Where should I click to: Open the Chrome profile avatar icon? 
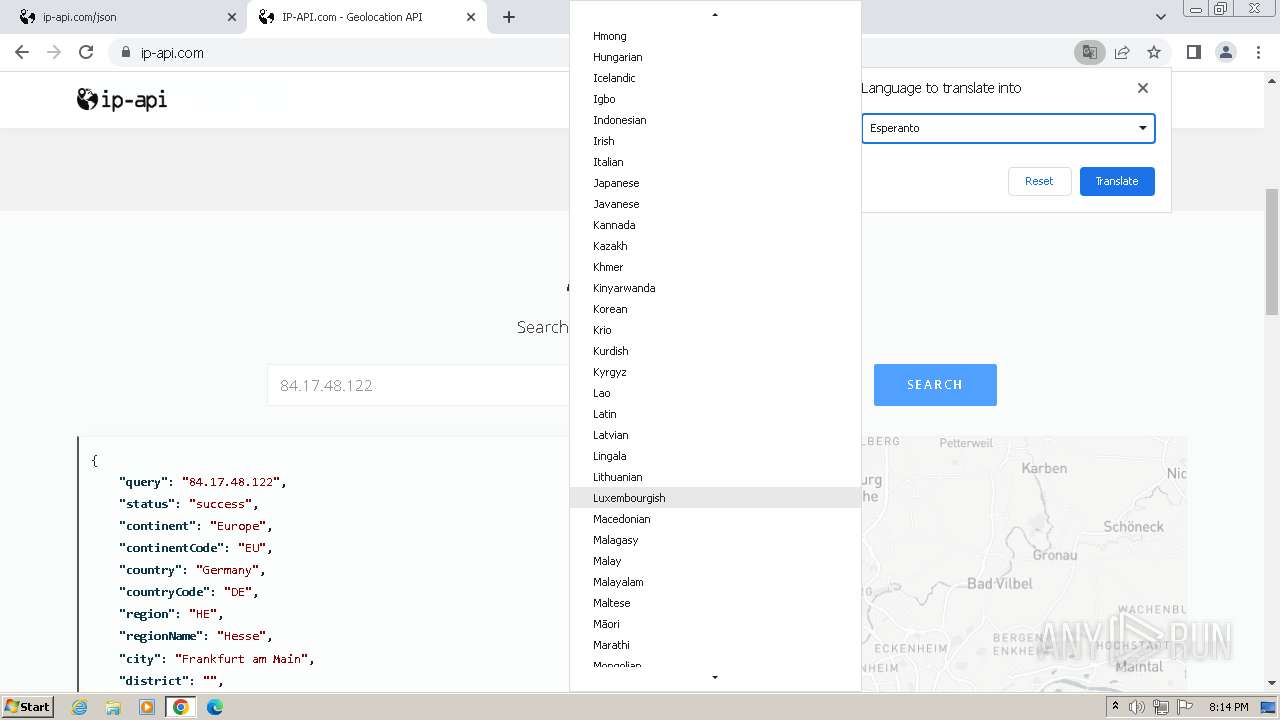pos(1226,53)
